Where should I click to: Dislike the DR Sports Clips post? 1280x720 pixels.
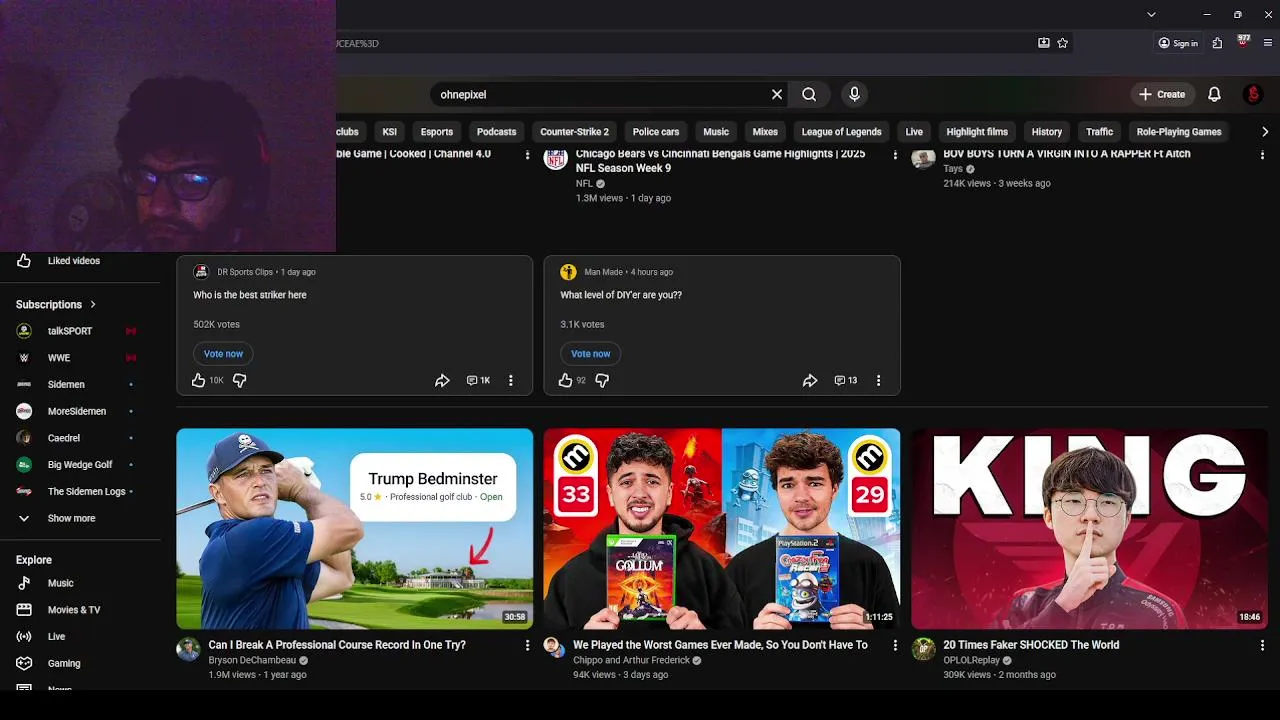[239, 380]
